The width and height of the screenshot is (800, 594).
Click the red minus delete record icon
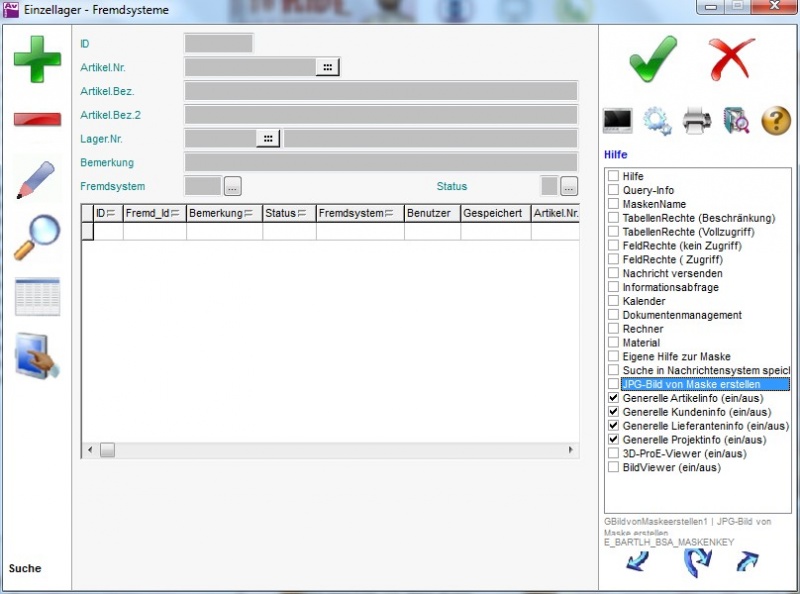(37, 120)
